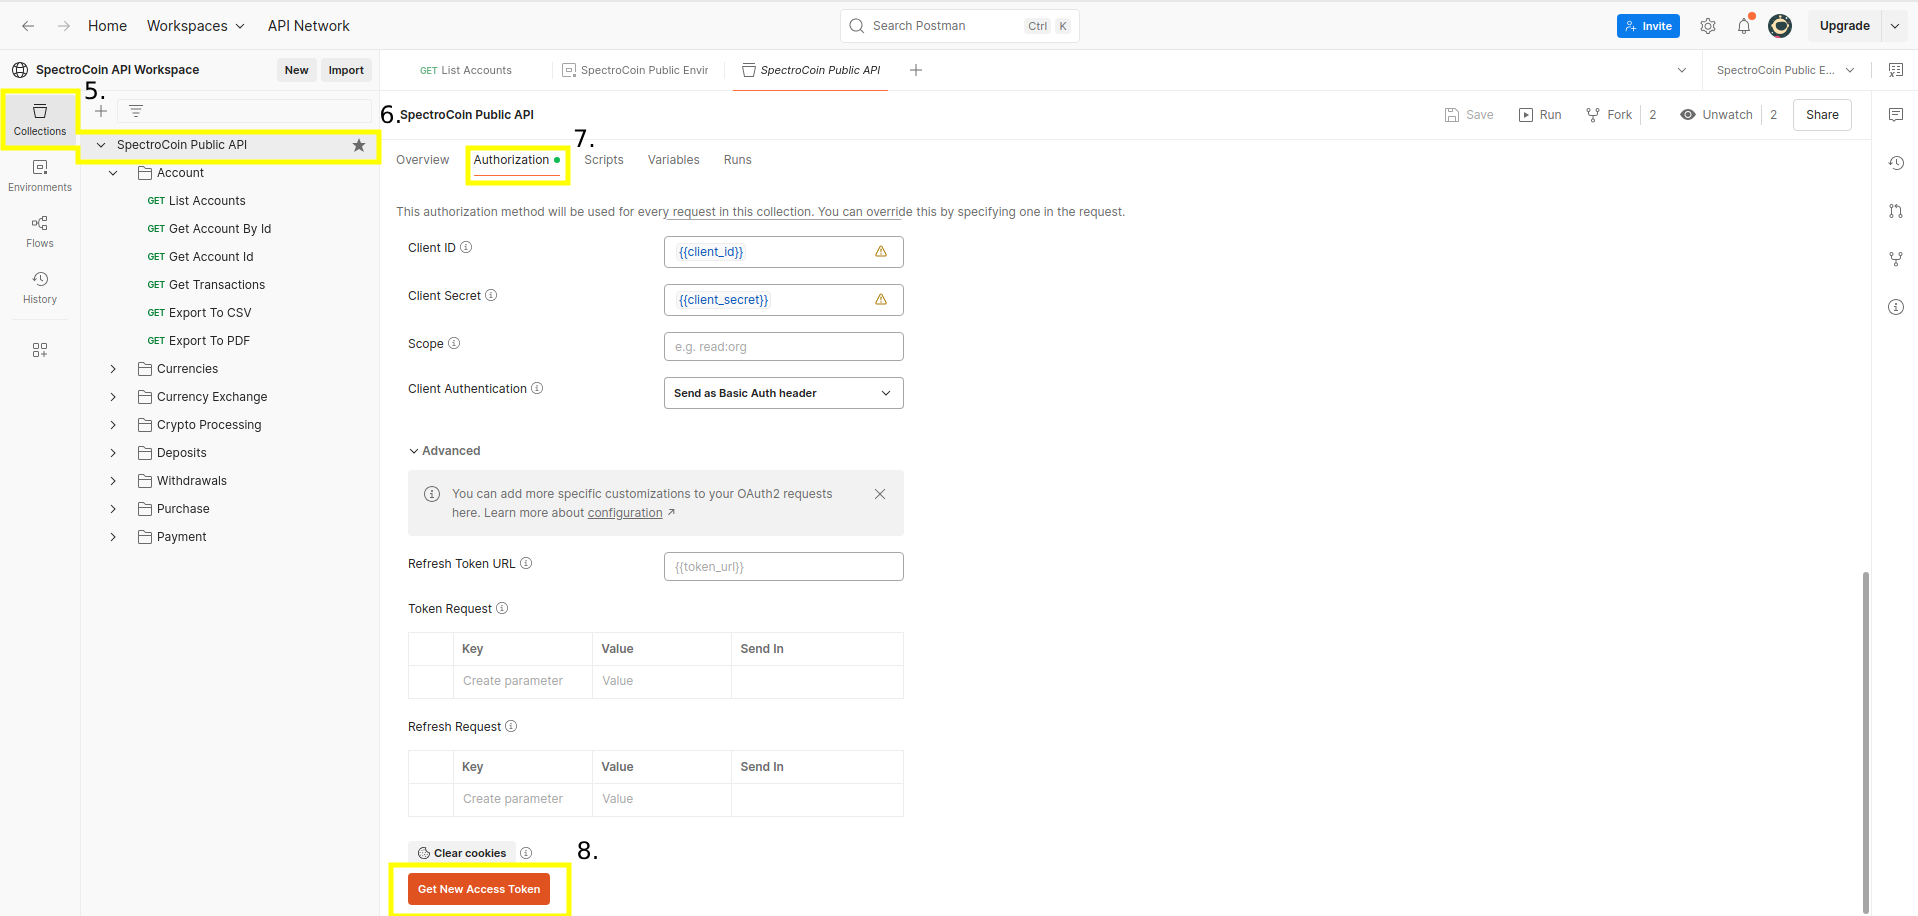Switch to the Variables tab
This screenshot has width=1918, height=916.
[x=674, y=160]
